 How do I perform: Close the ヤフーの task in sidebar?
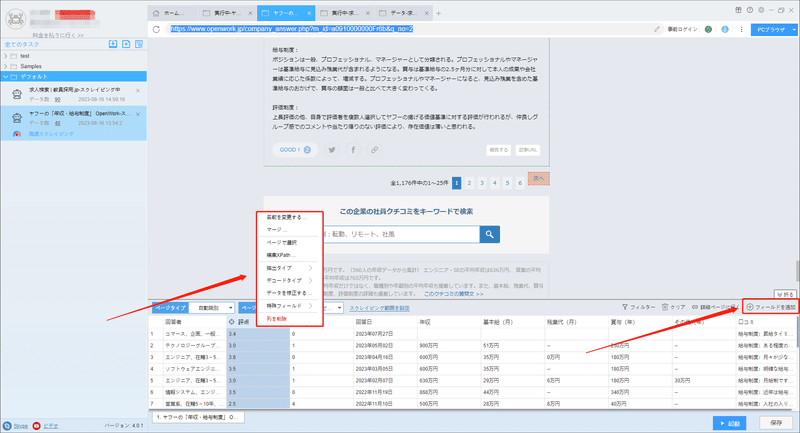[x=138, y=114]
